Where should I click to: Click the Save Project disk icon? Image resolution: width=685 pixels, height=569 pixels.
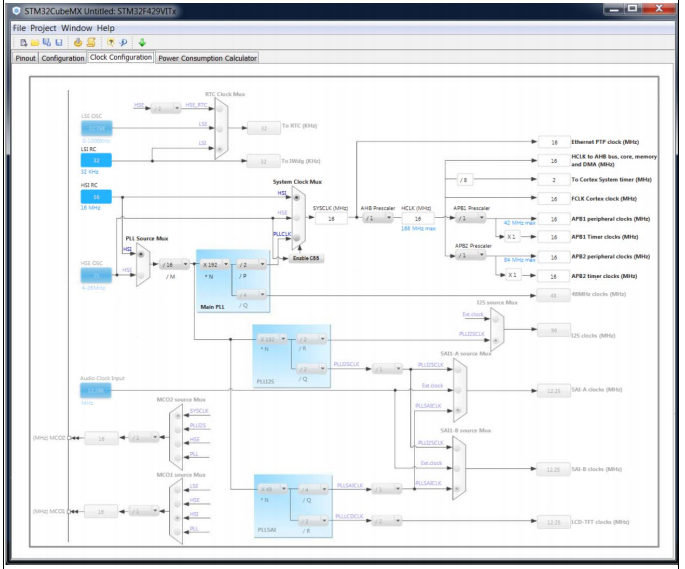[x=59, y=42]
